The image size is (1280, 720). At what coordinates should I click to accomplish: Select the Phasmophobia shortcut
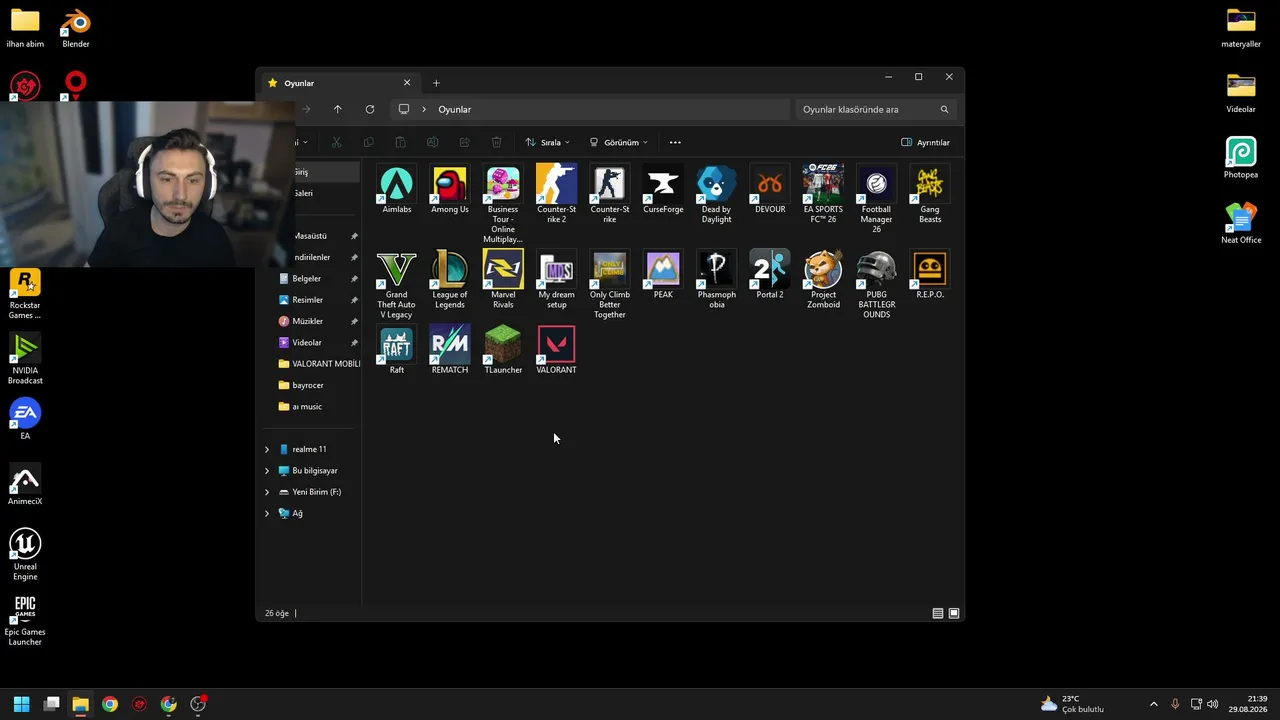[716, 279]
